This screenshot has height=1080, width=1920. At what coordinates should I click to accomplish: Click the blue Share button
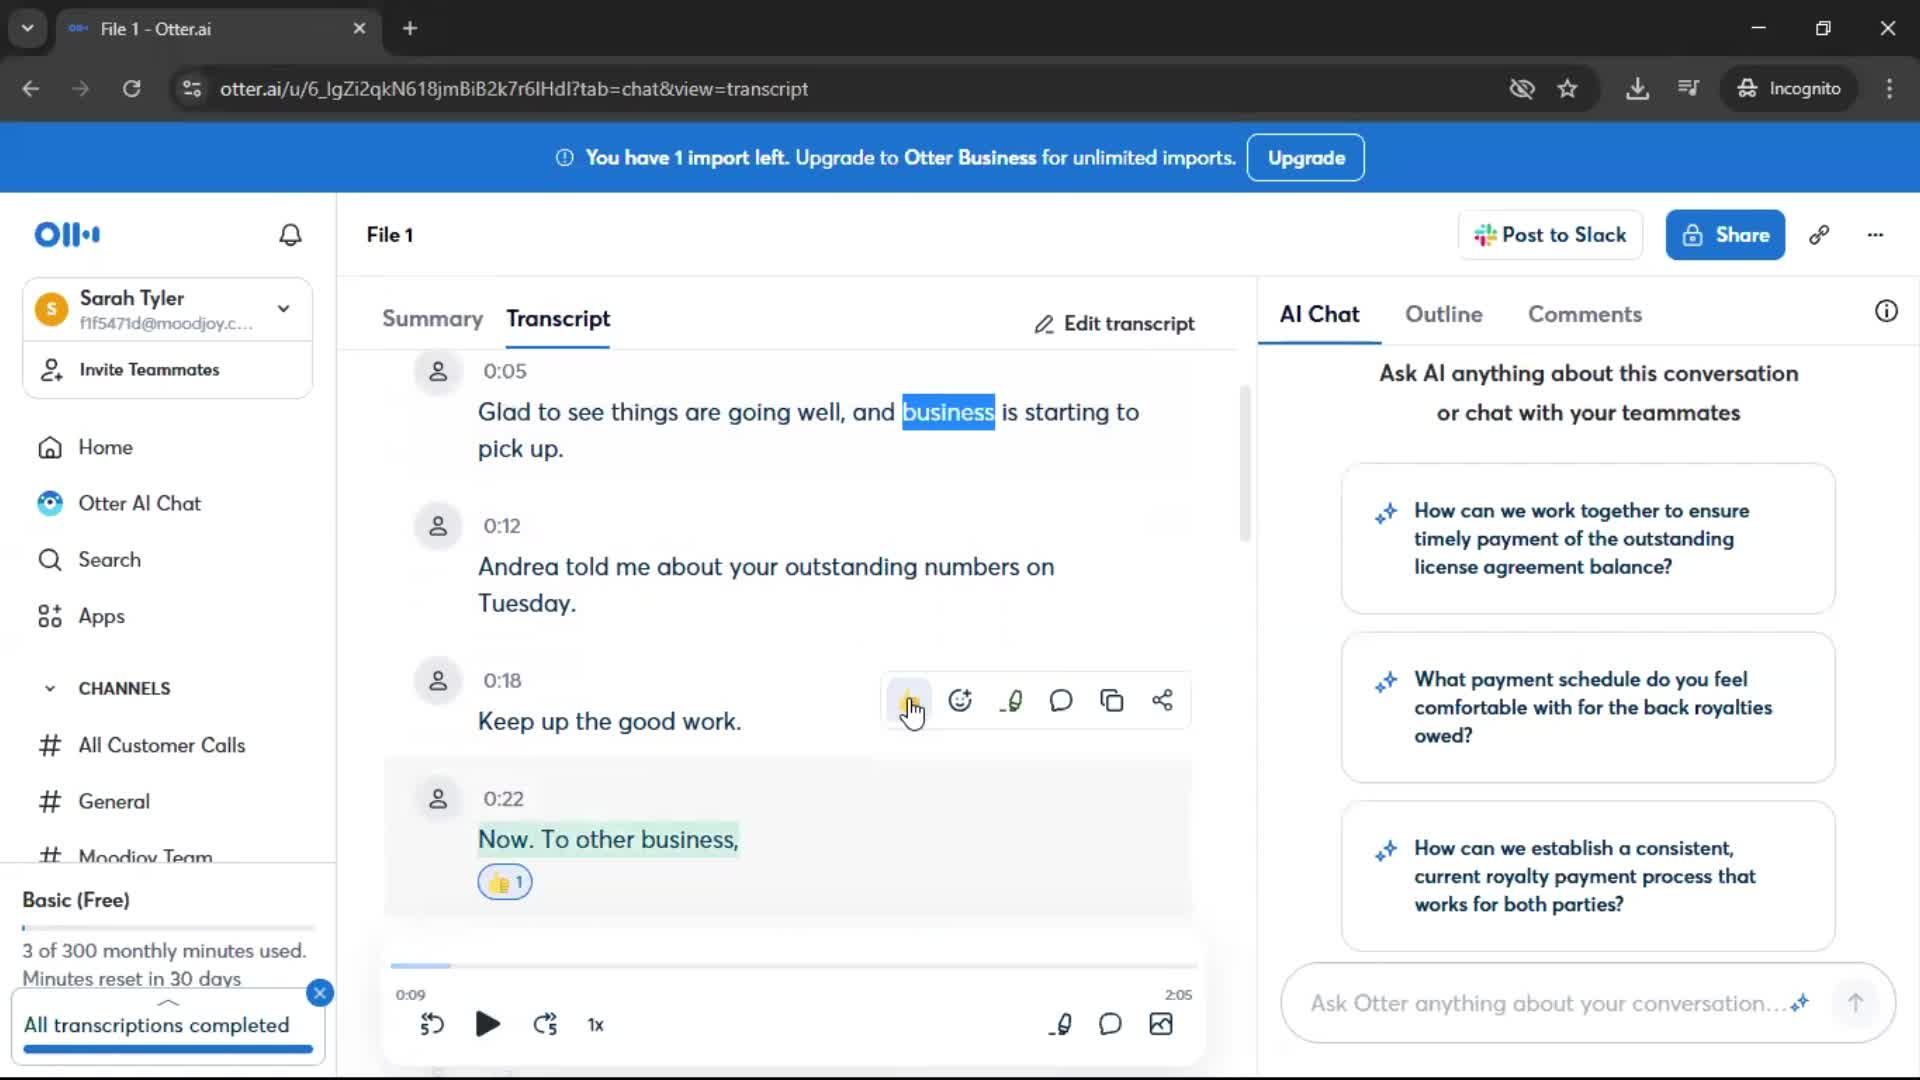click(1725, 234)
